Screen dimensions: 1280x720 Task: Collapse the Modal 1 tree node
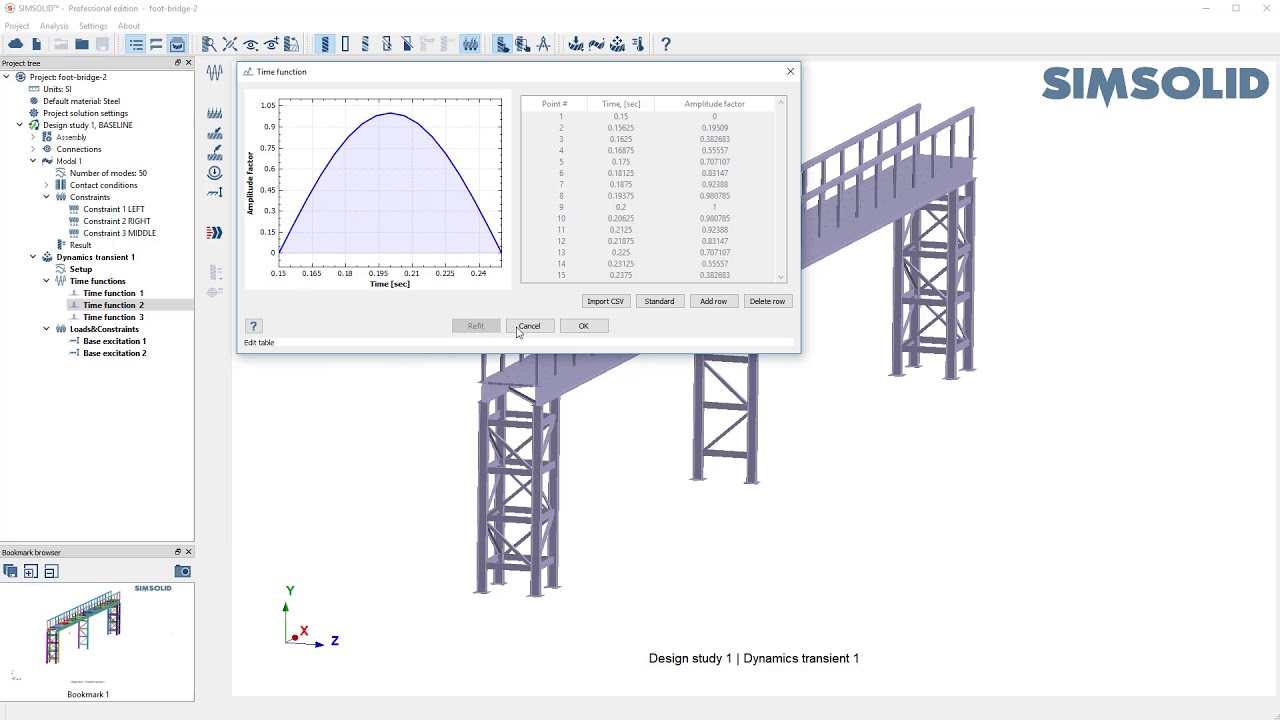pyautogui.click(x=33, y=161)
